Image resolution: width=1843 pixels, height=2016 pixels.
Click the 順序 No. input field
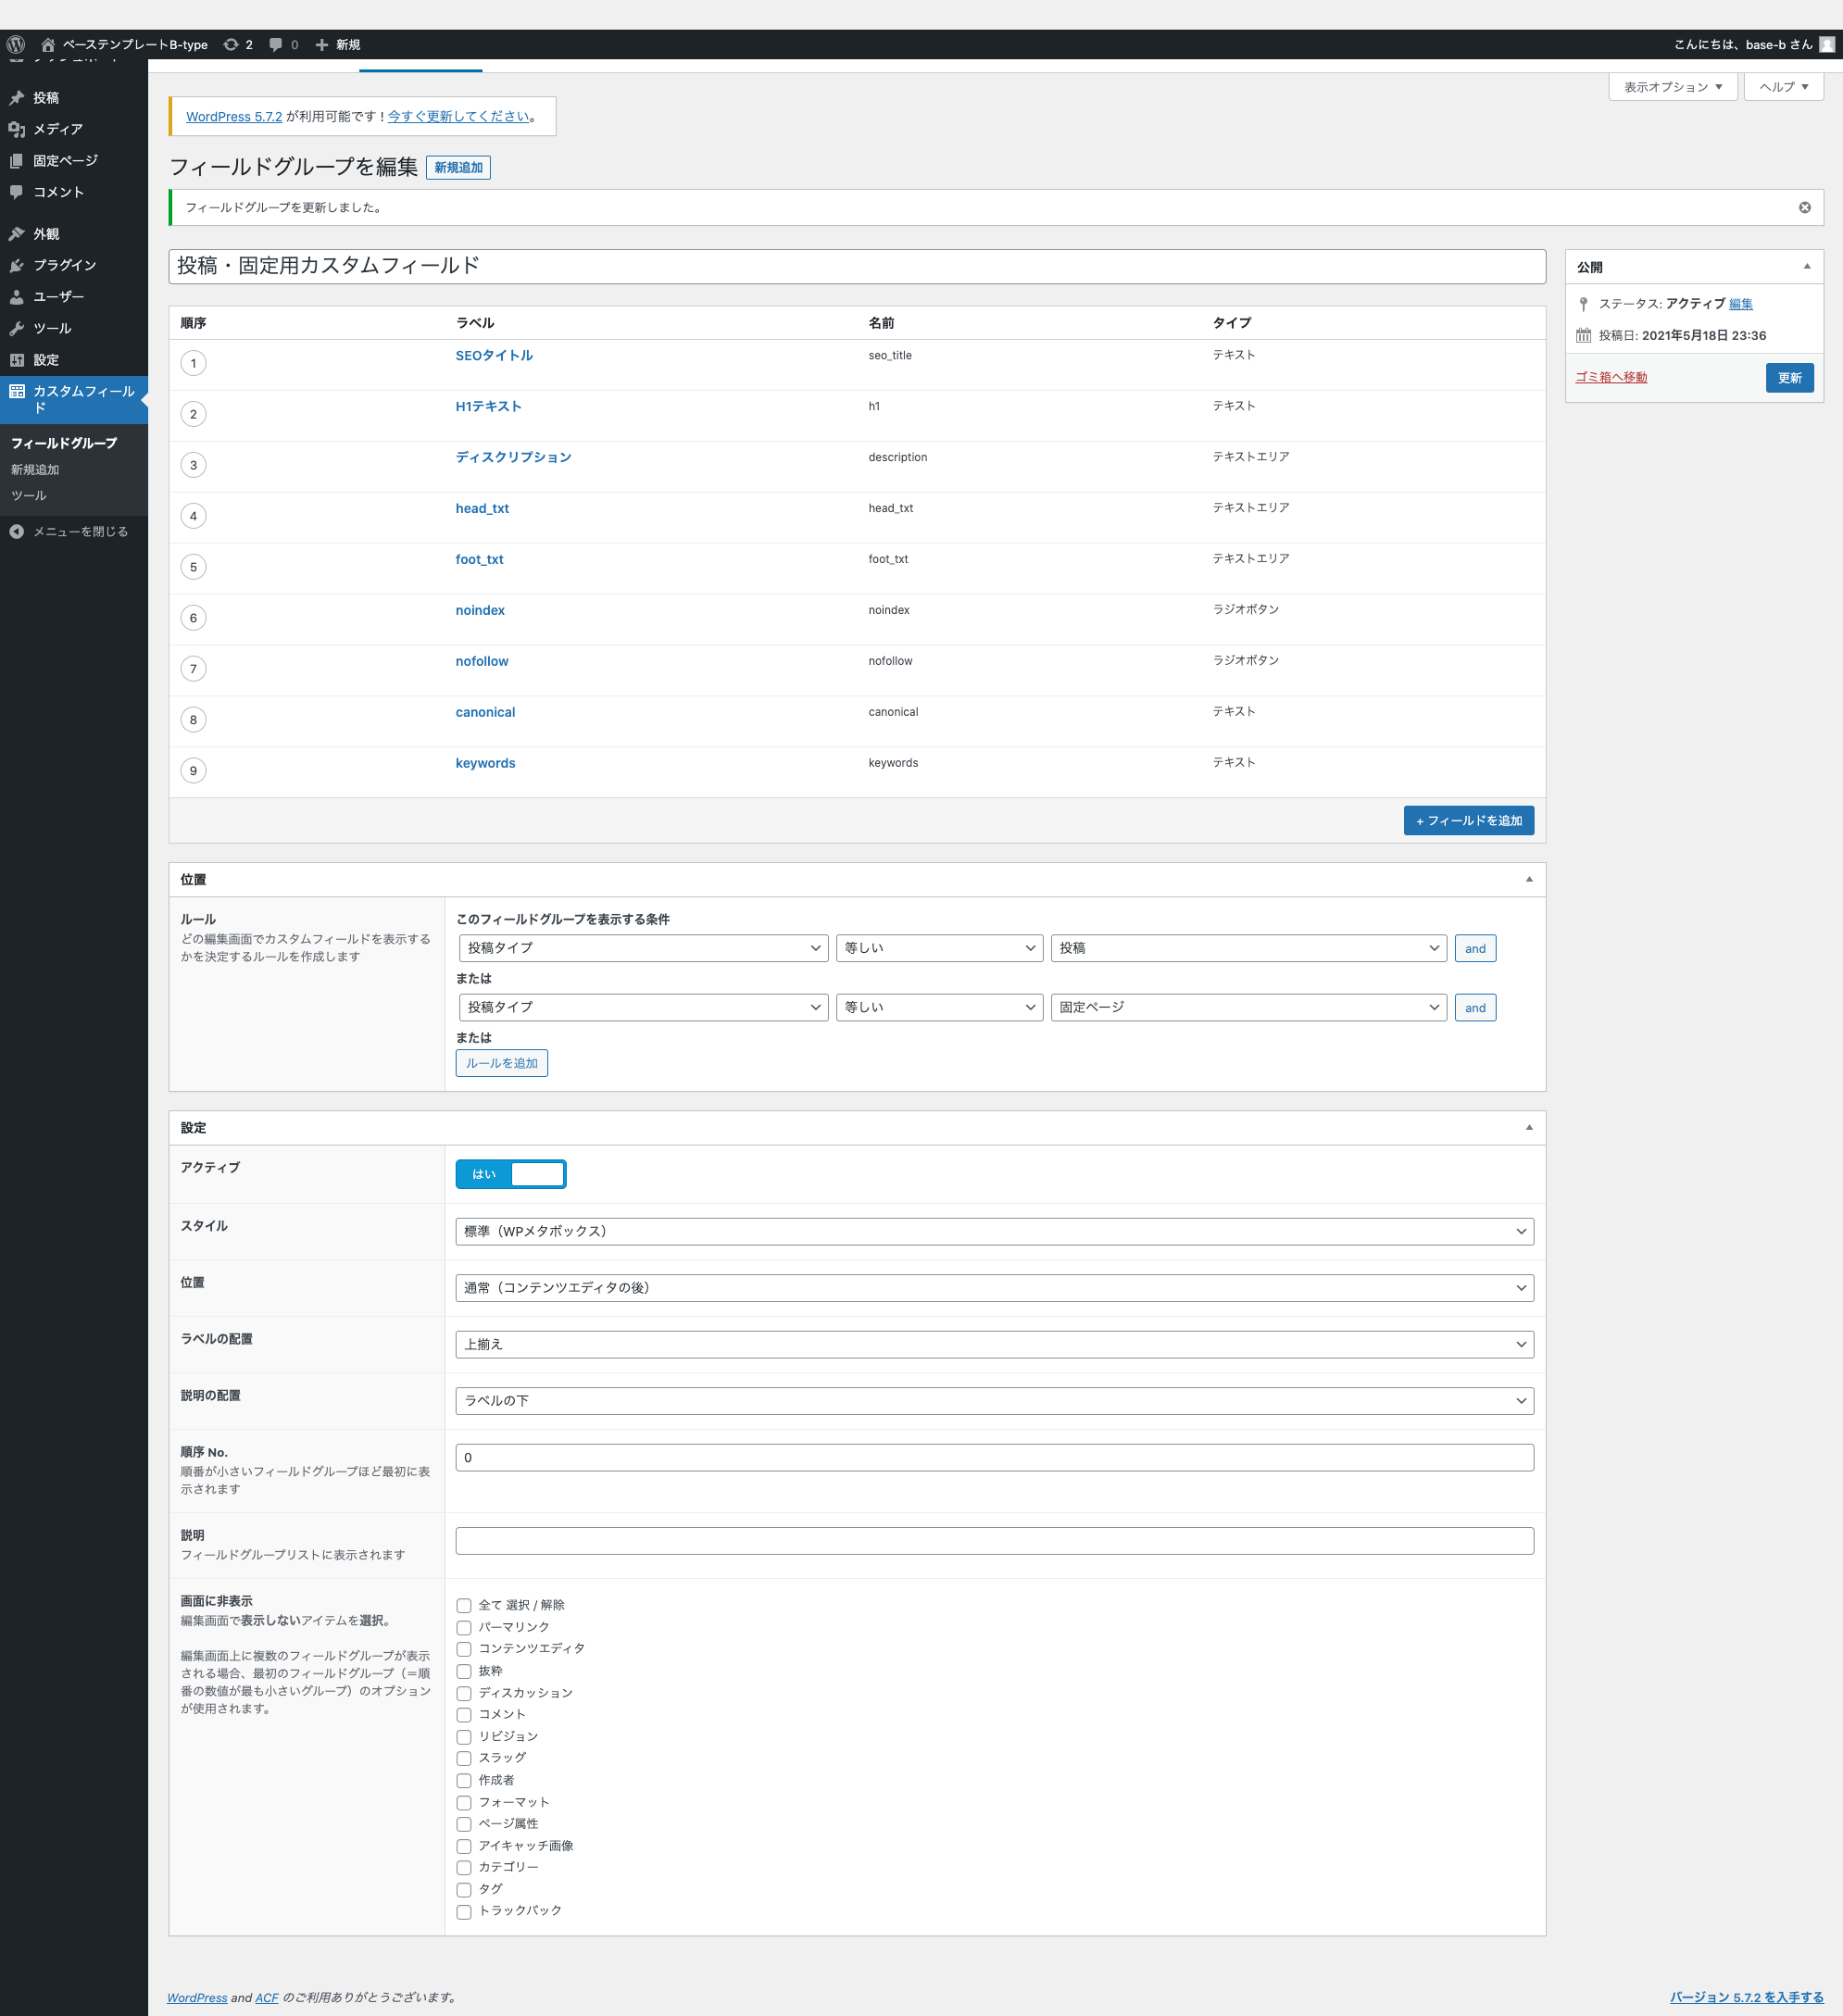pyautogui.click(x=994, y=1457)
